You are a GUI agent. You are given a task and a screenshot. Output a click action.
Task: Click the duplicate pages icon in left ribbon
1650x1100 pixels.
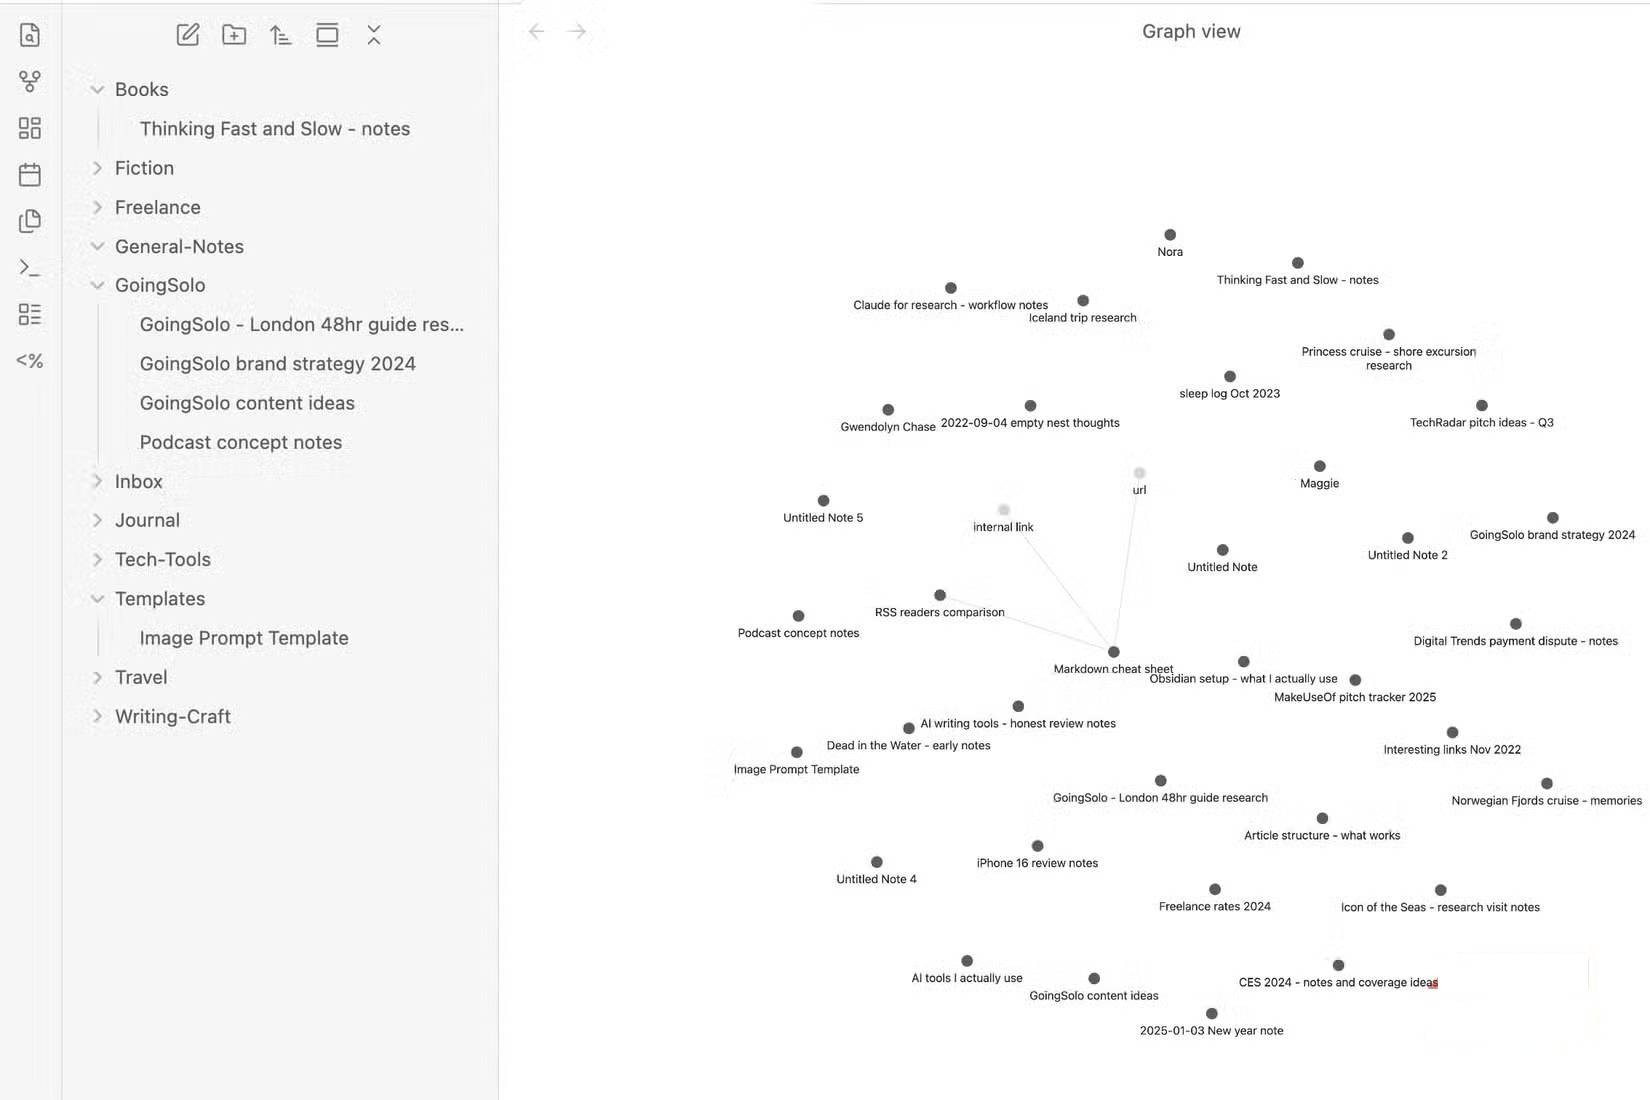click(x=30, y=221)
